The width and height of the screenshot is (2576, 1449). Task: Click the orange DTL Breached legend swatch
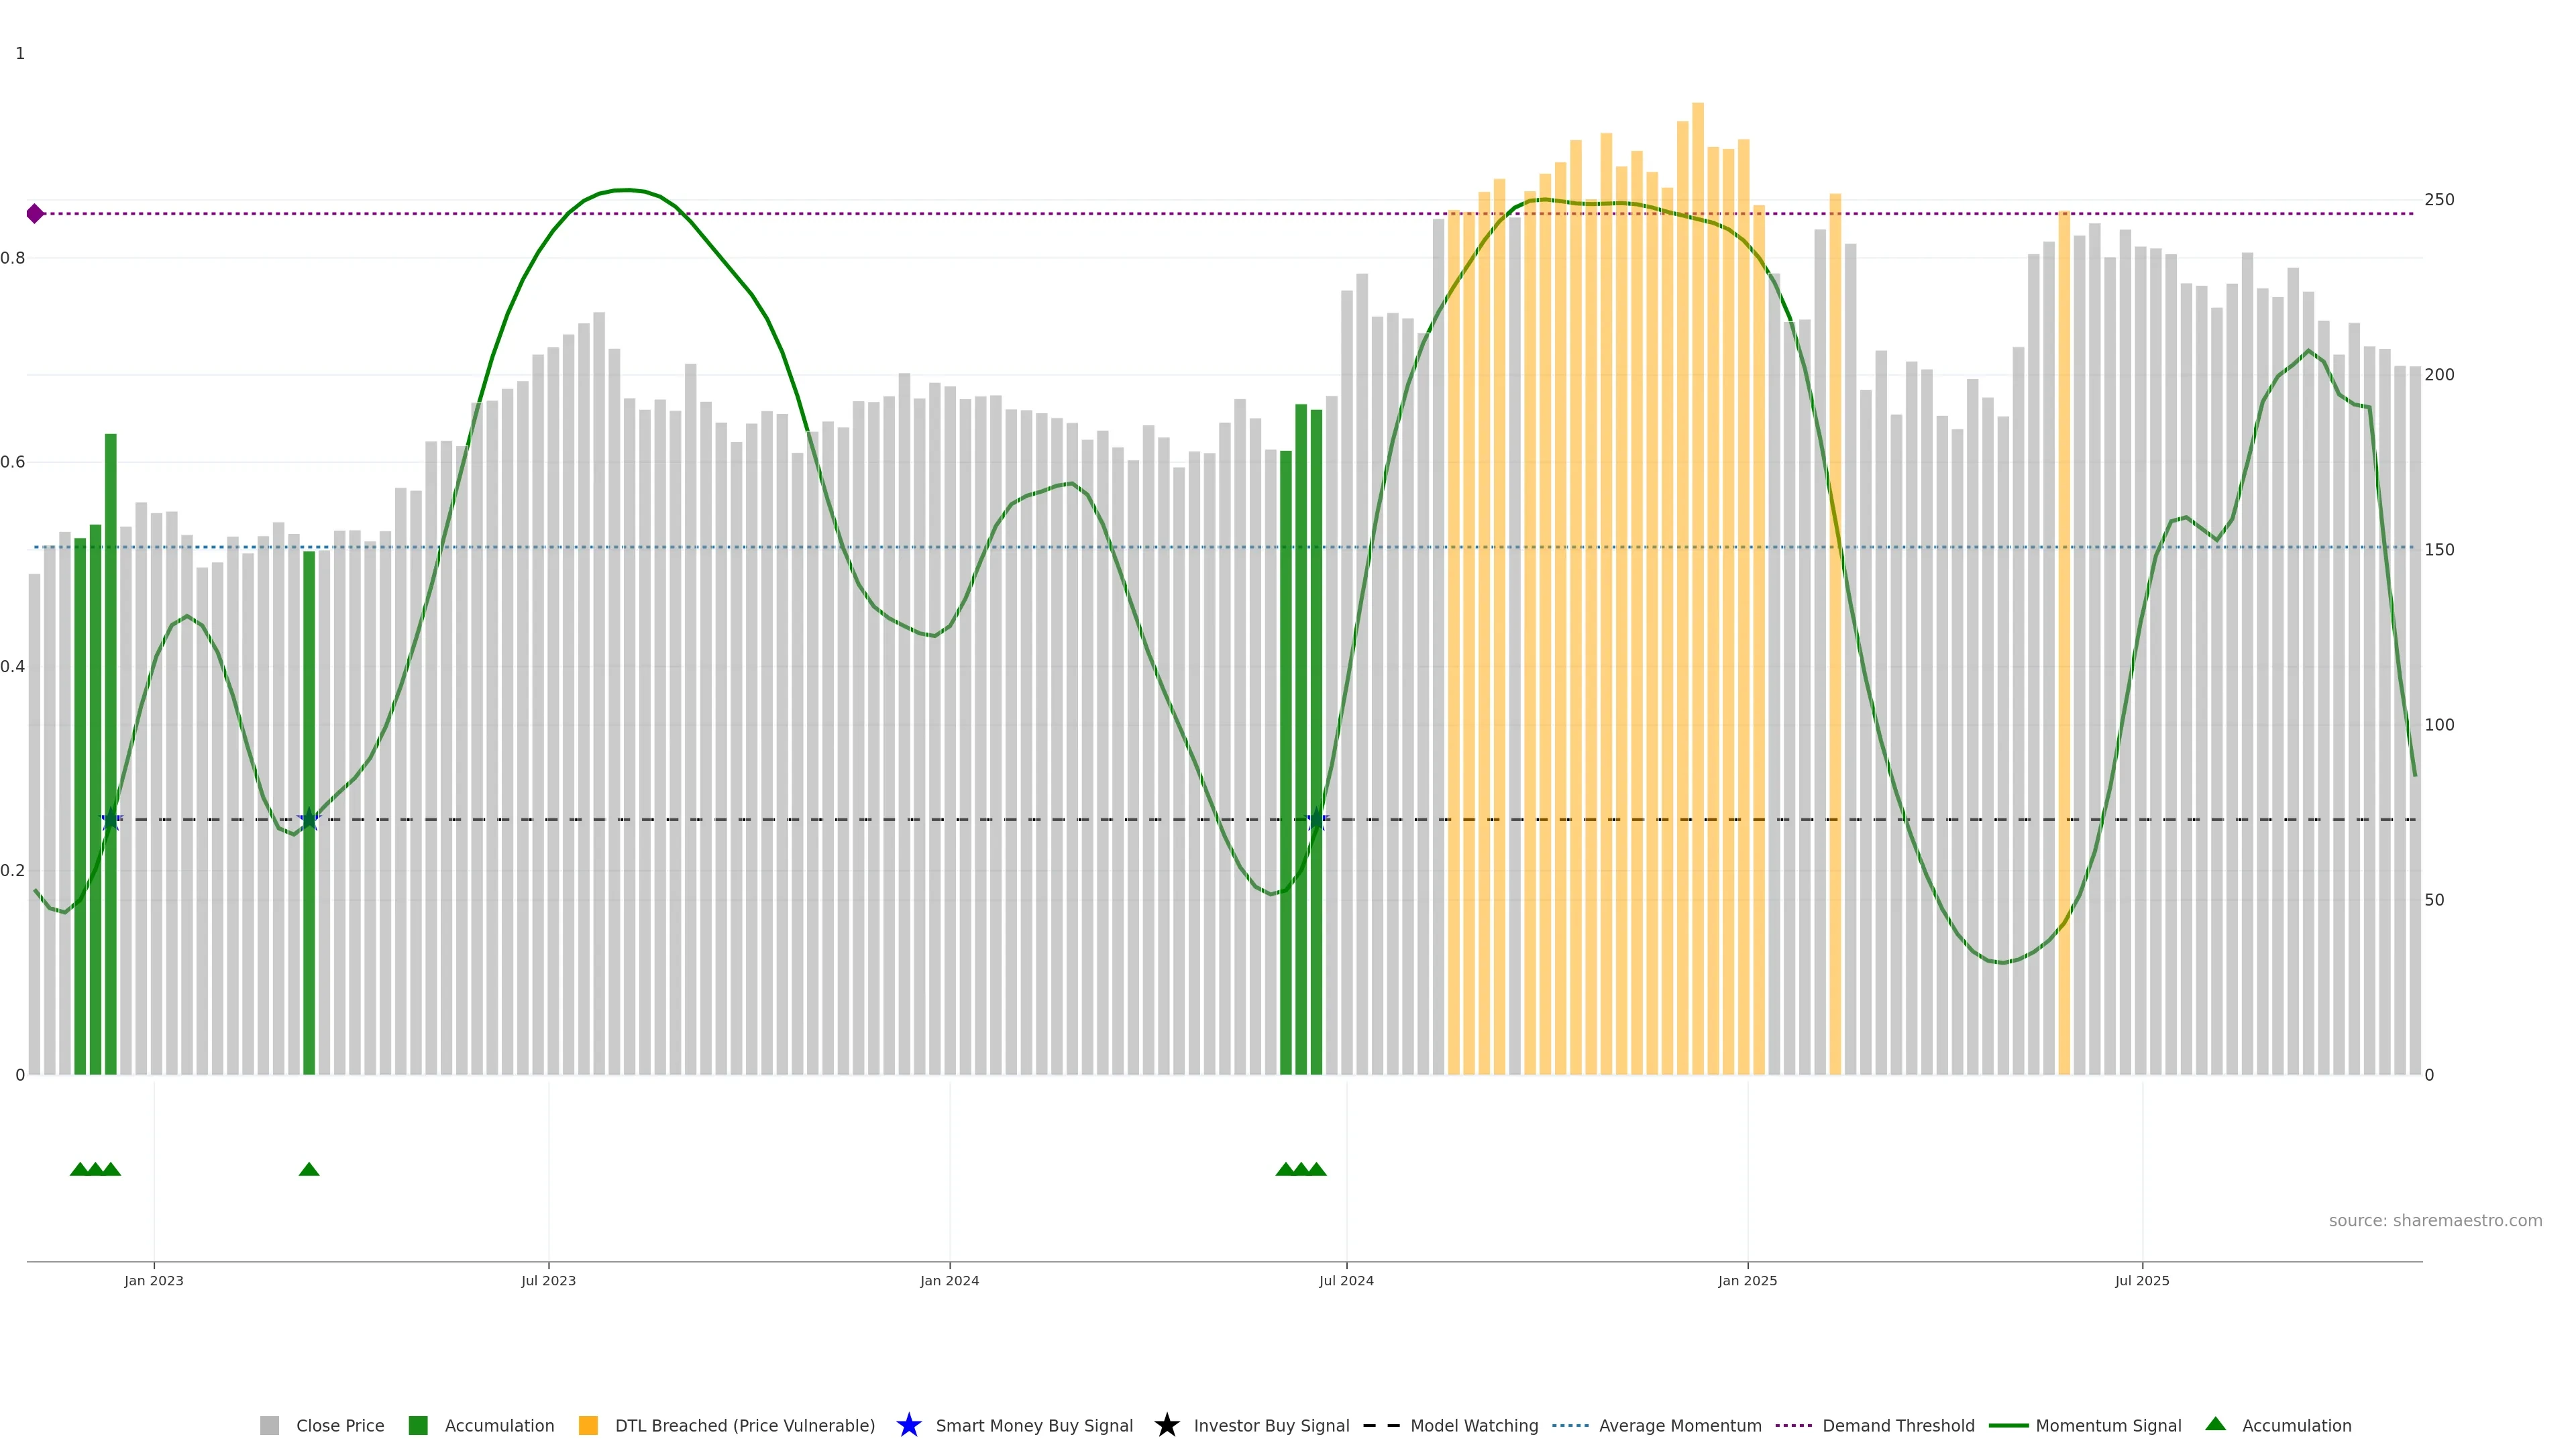click(x=588, y=1425)
